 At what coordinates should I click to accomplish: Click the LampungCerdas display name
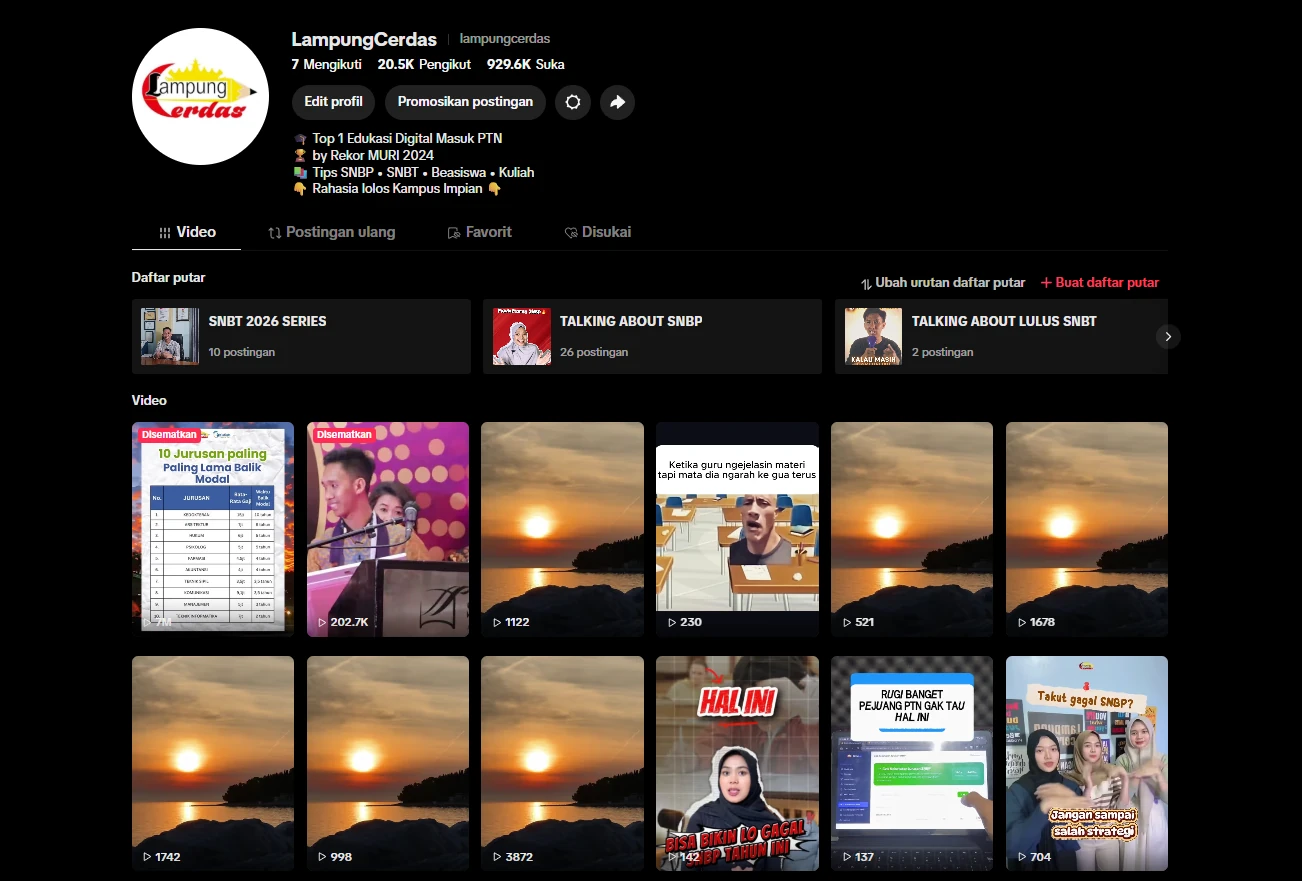364,40
